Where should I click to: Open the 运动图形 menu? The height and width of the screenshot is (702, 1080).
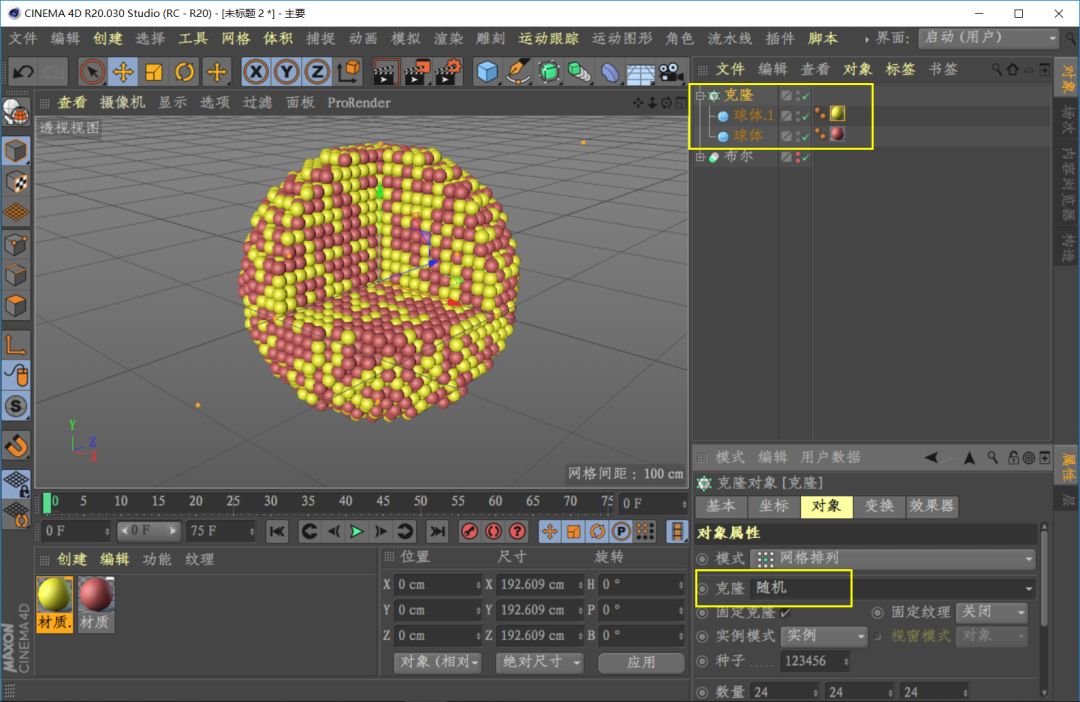(x=621, y=38)
